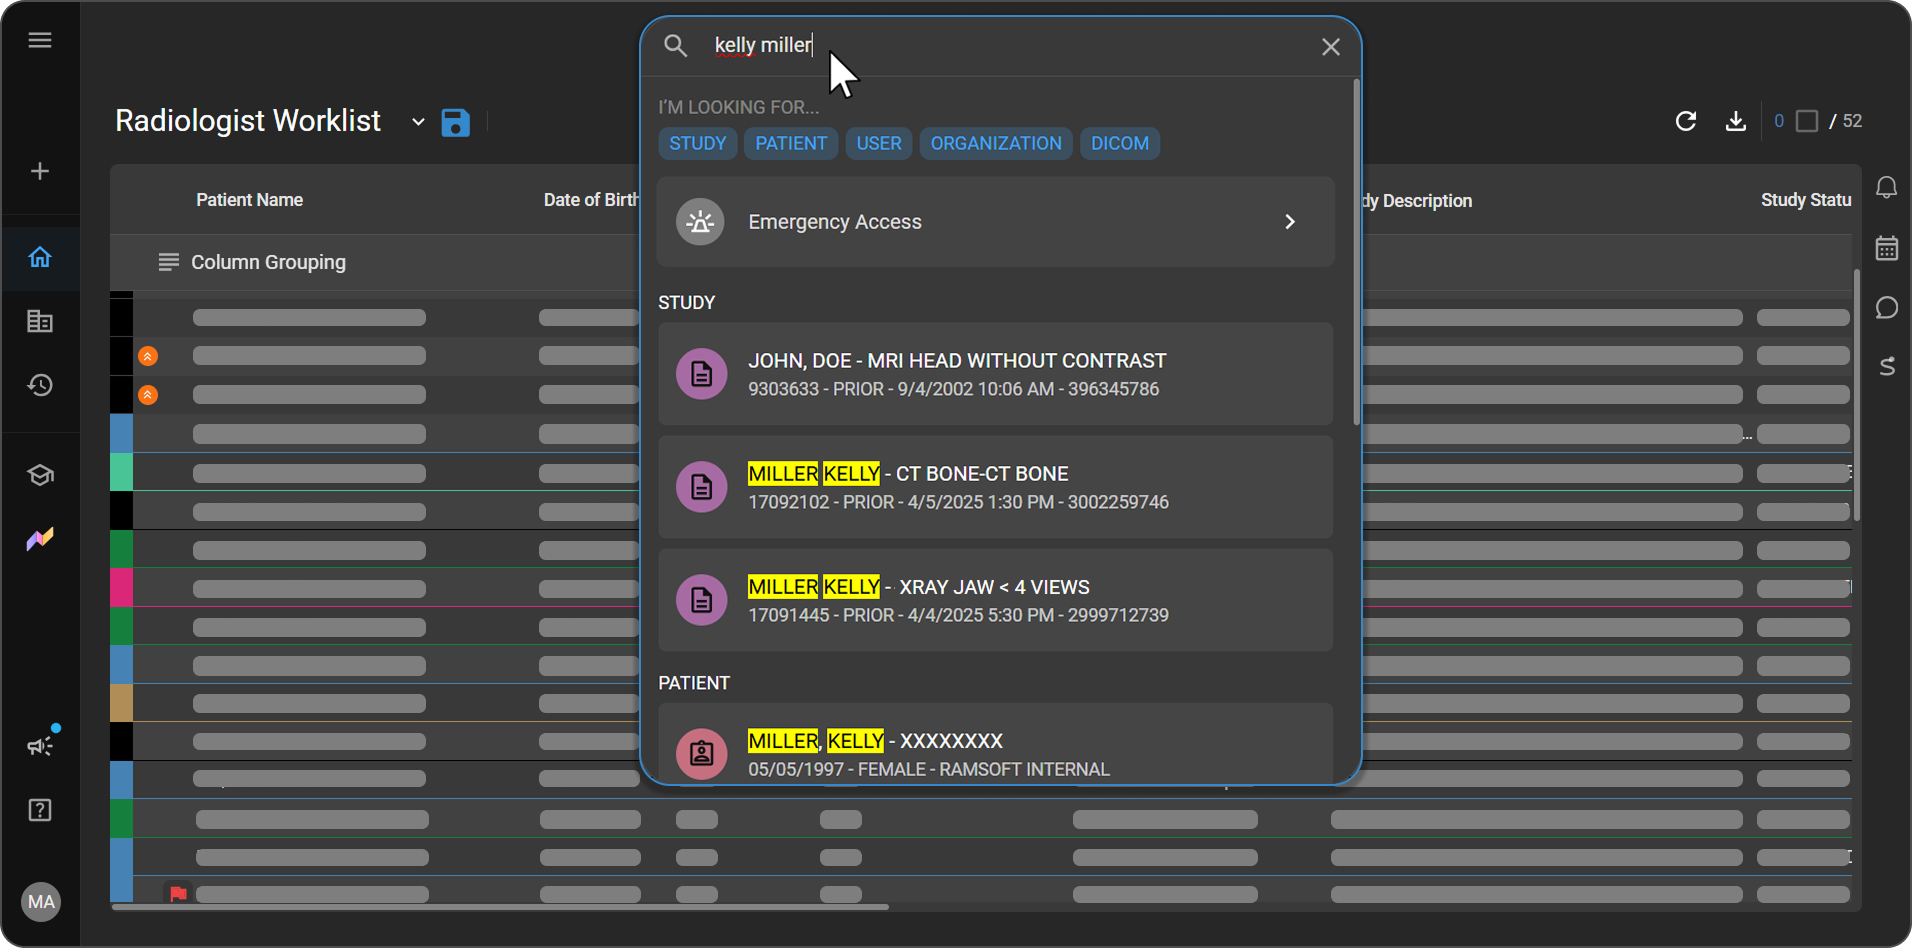Filter search by PATIENT chip
Viewport: 1912px width, 948px height.
coord(791,143)
